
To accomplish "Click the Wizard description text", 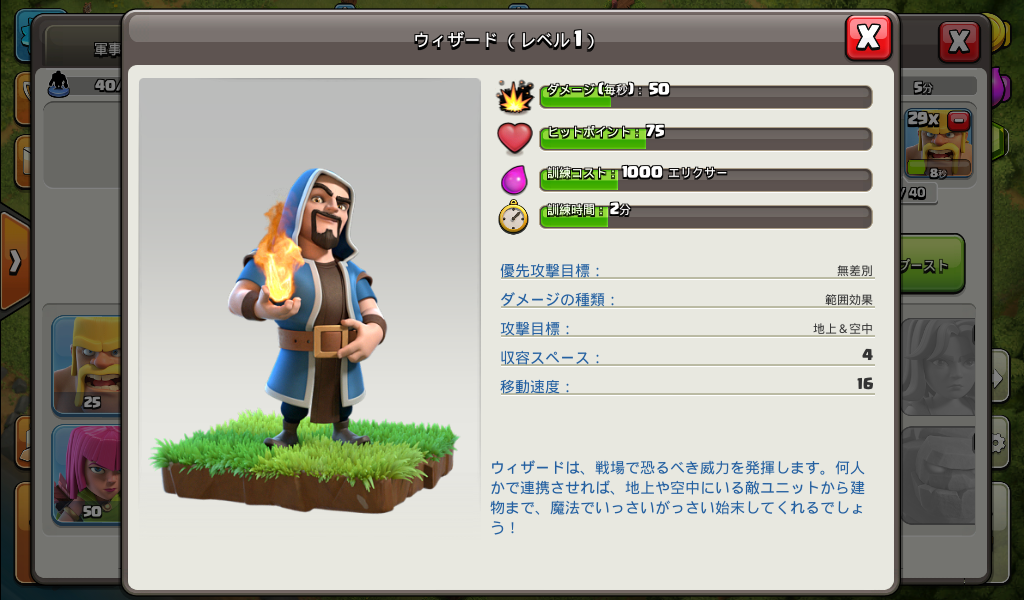I will (x=678, y=497).
